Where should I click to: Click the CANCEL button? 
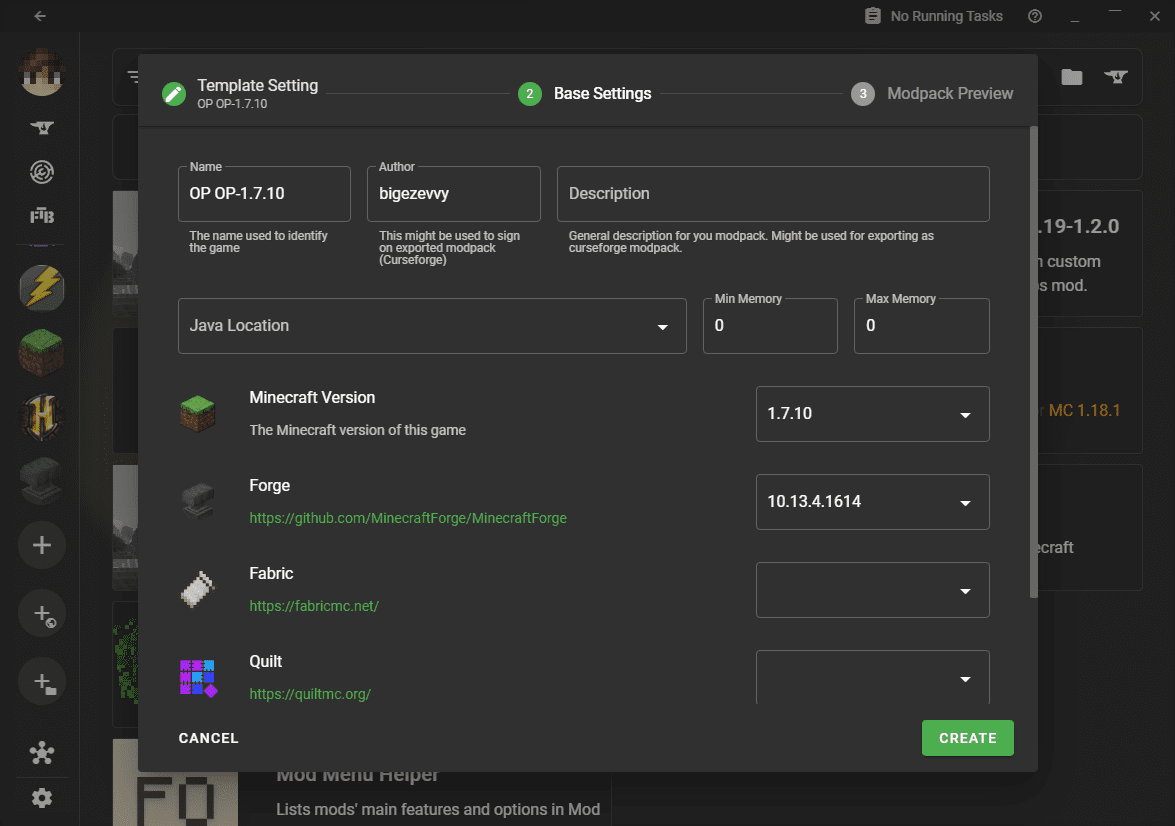pos(208,738)
